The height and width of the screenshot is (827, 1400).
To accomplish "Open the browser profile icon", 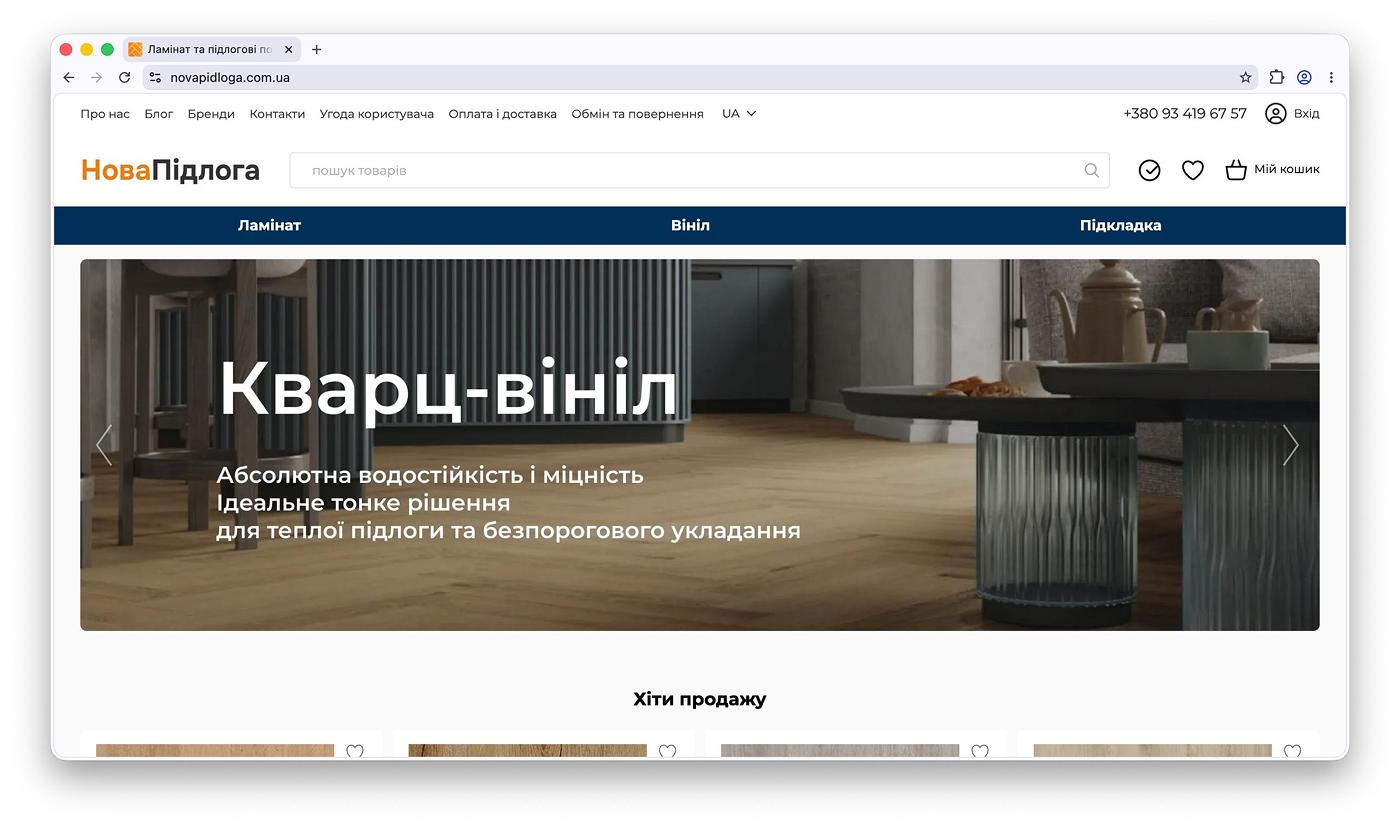I will [x=1304, y=77].
